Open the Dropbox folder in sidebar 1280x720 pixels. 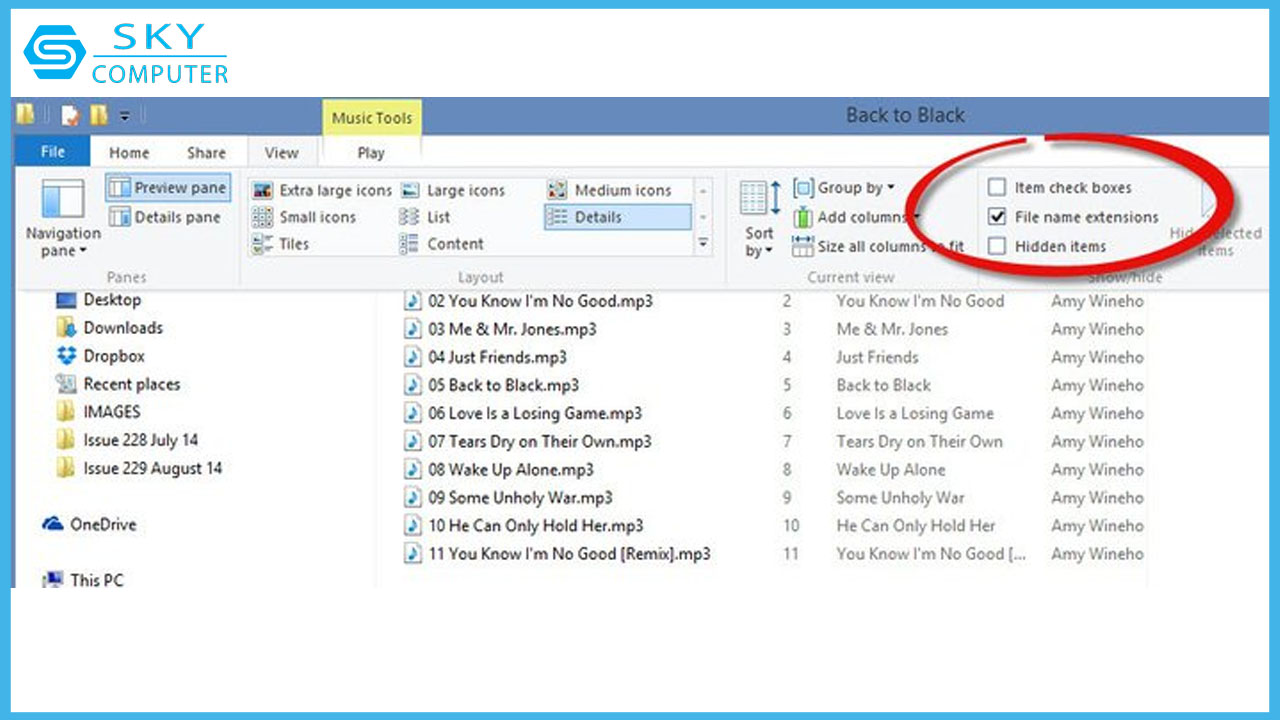coord(113,356)
